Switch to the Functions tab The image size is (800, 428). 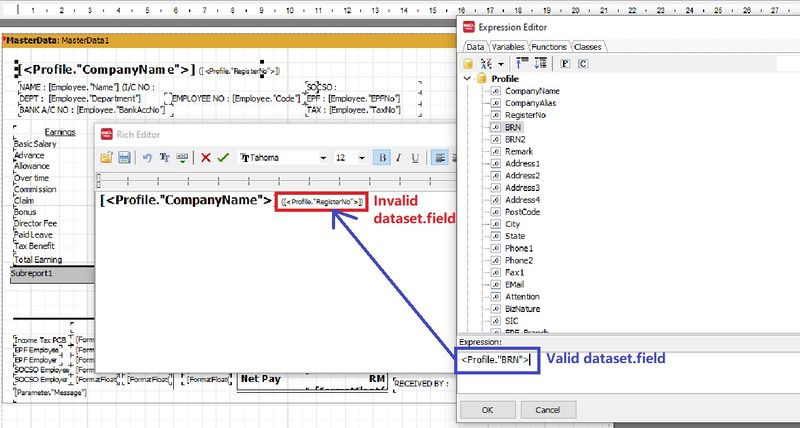click(x=549, y=46)
